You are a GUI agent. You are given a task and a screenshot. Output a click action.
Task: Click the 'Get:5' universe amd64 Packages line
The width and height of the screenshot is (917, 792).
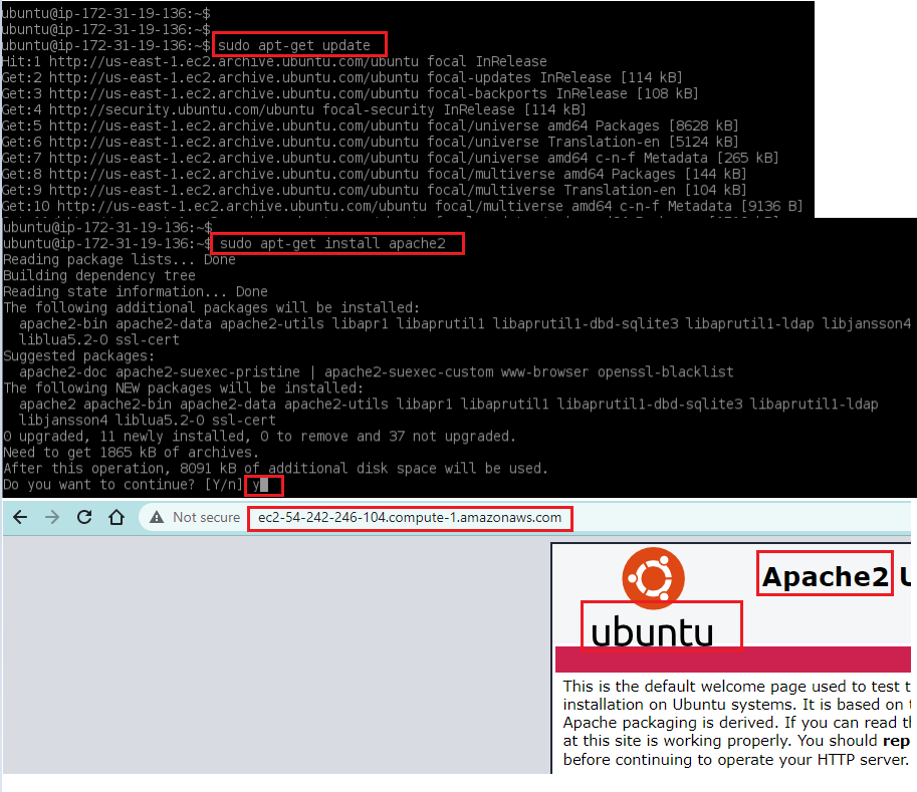tap(370, 126)
